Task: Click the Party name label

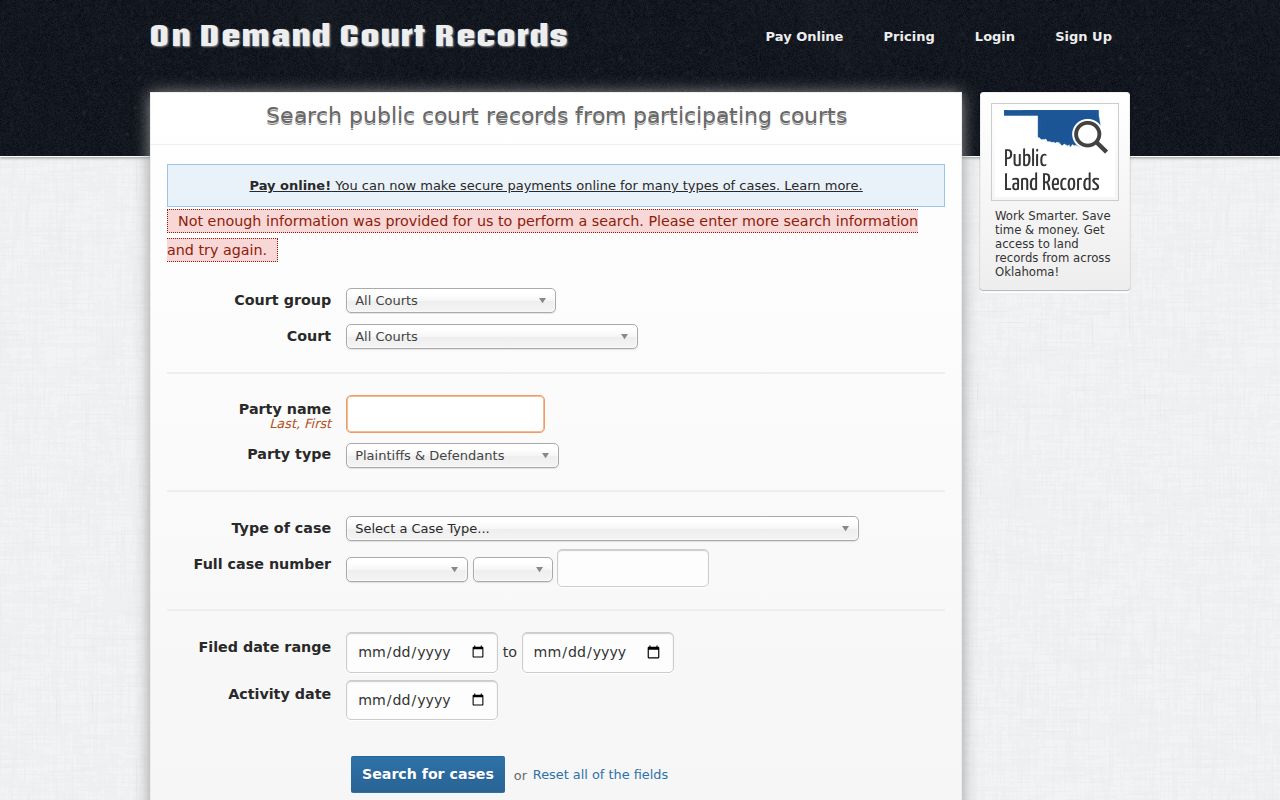Action: click(285, 409)
